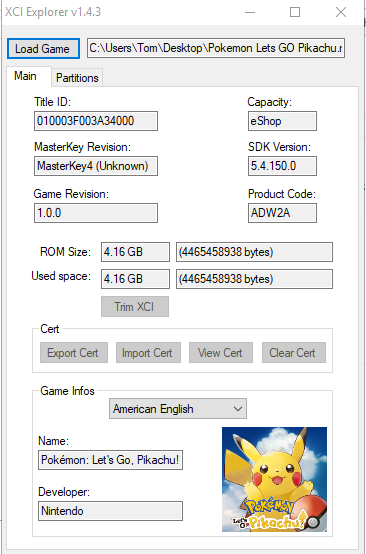Screen dimensions: 366x554
Task: Click the Capacity: label
Action: [x=270, y=102]
